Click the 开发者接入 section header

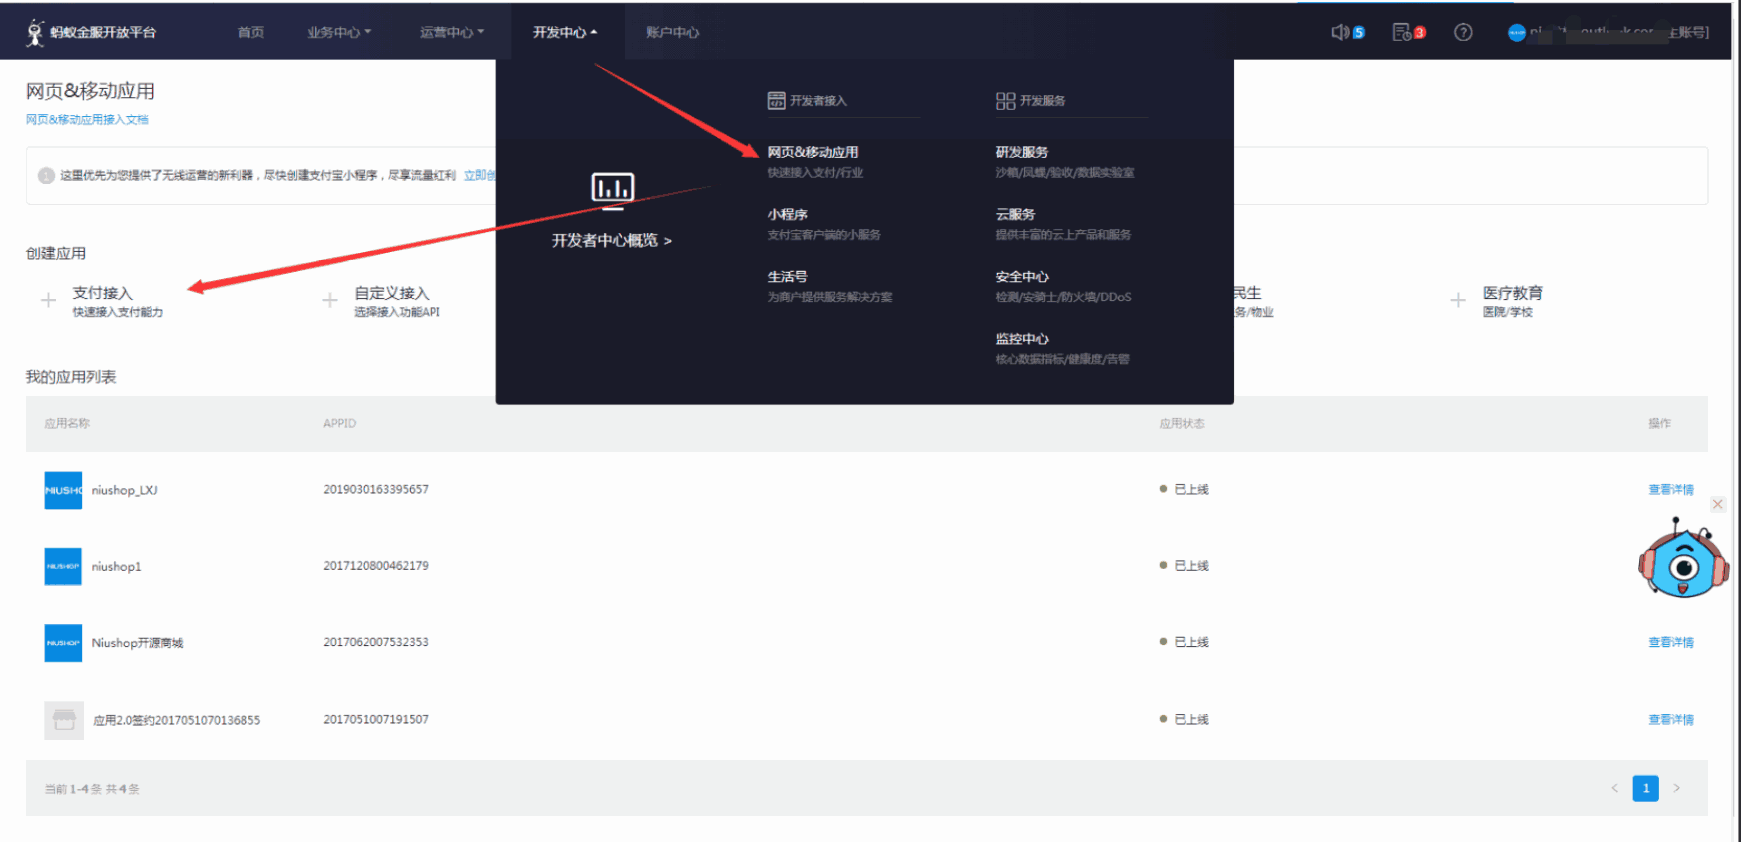[807, 100]
